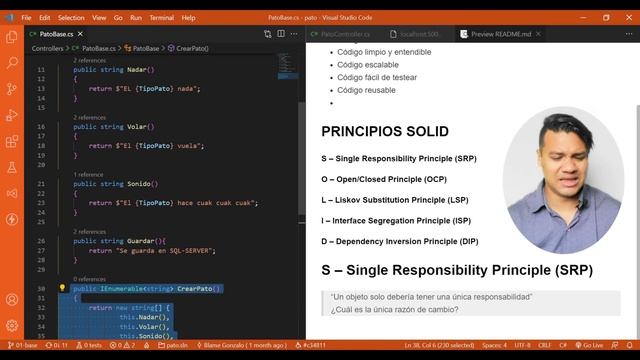Screen dimensions: 640x360
Task: Open the Manage gear icon
Action: pos(12,325)
